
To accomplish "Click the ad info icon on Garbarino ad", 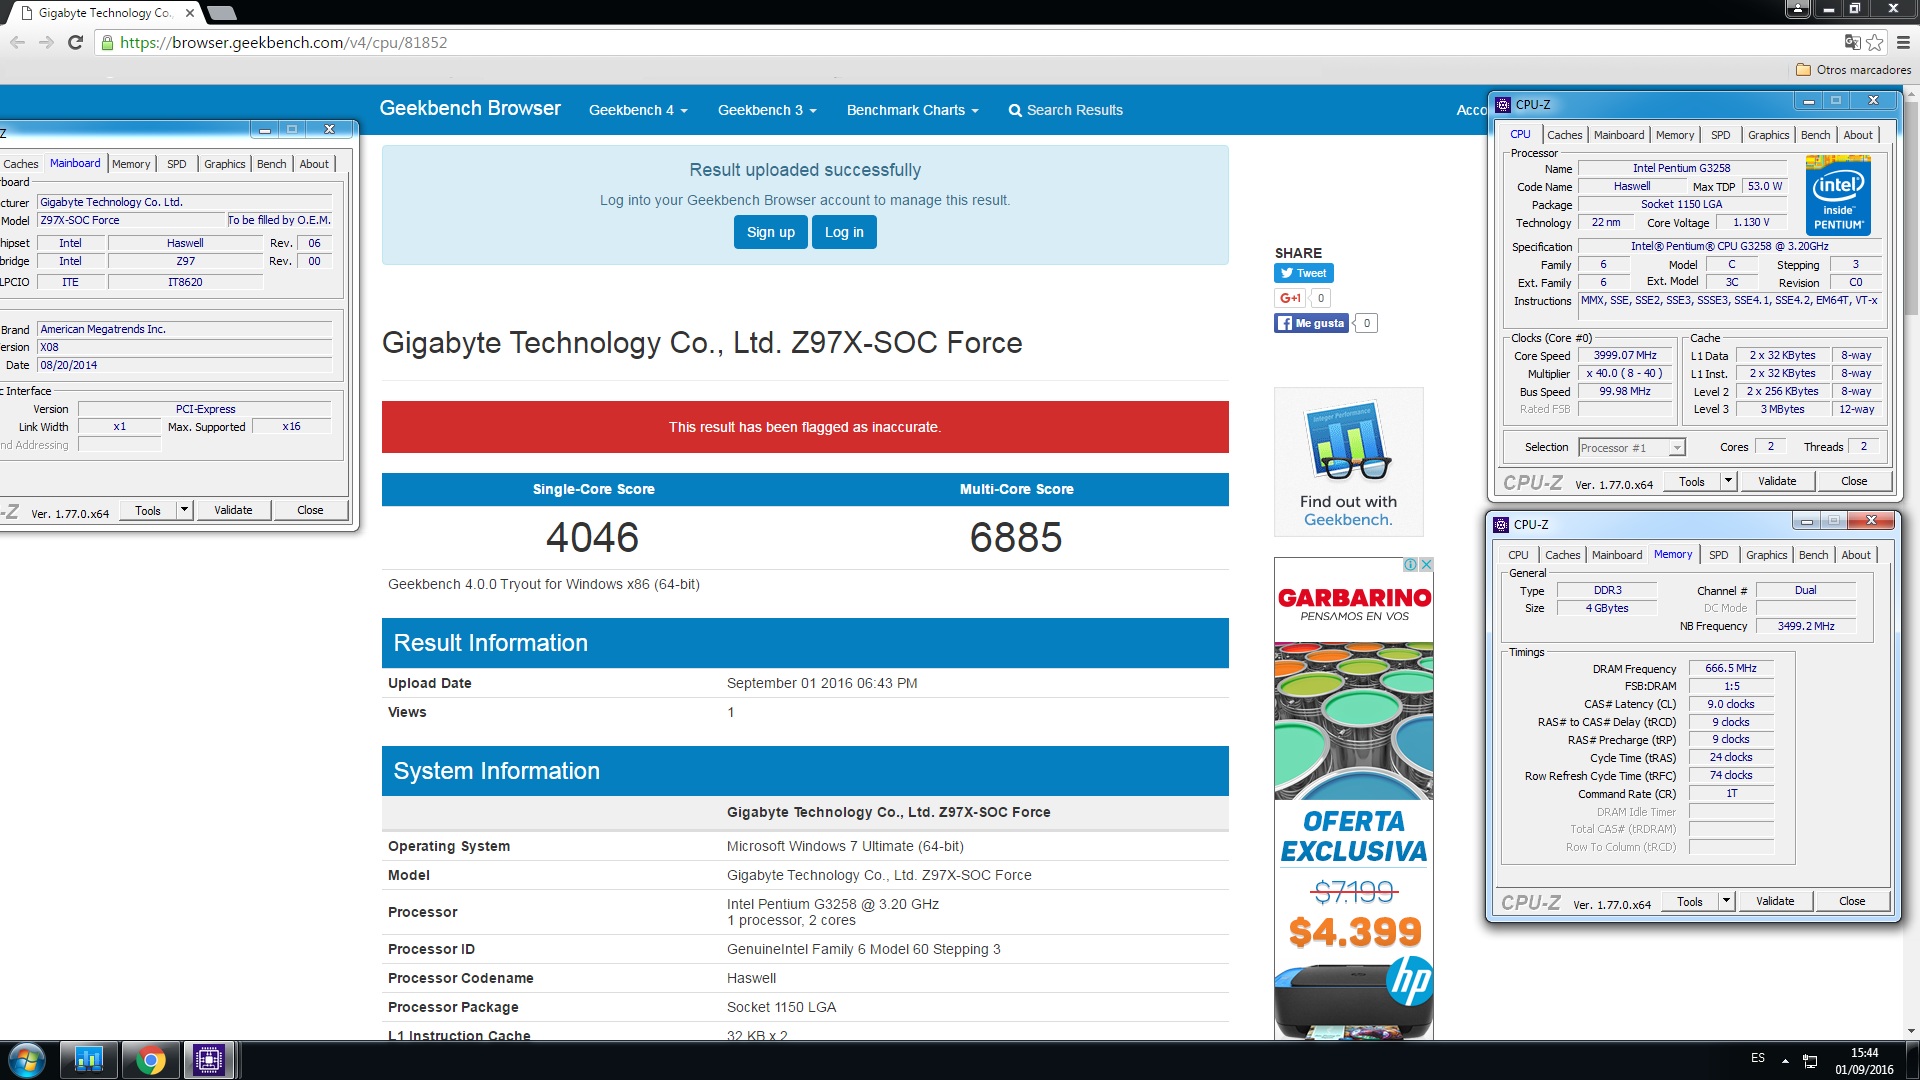I will 1410,565.
